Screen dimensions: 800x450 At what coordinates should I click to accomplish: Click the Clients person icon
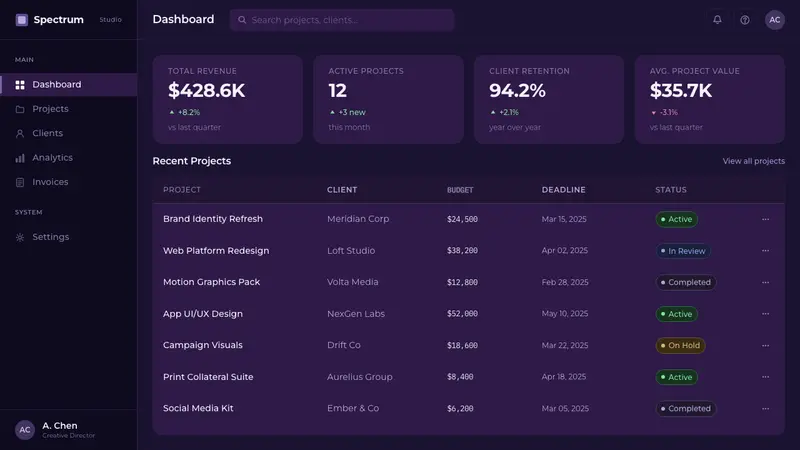point(20,134)
